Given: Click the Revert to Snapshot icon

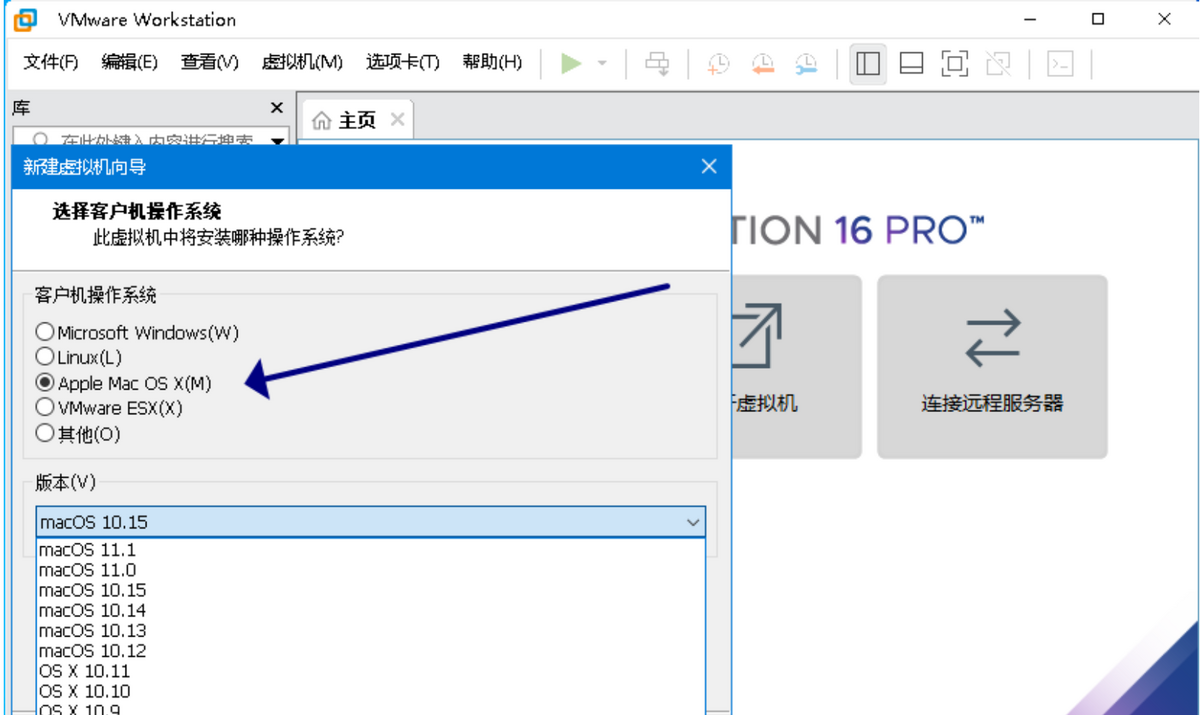Looking at the screenshot, I should pyautogui.click(x=762, y=64).
